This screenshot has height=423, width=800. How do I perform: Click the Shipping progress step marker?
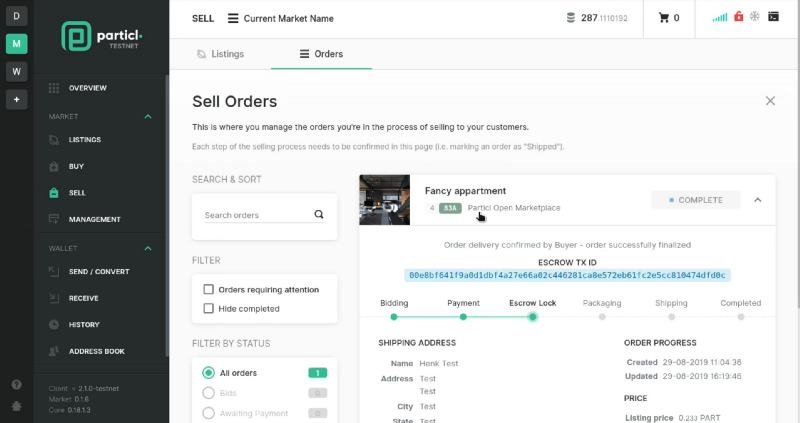pos(671,317)
